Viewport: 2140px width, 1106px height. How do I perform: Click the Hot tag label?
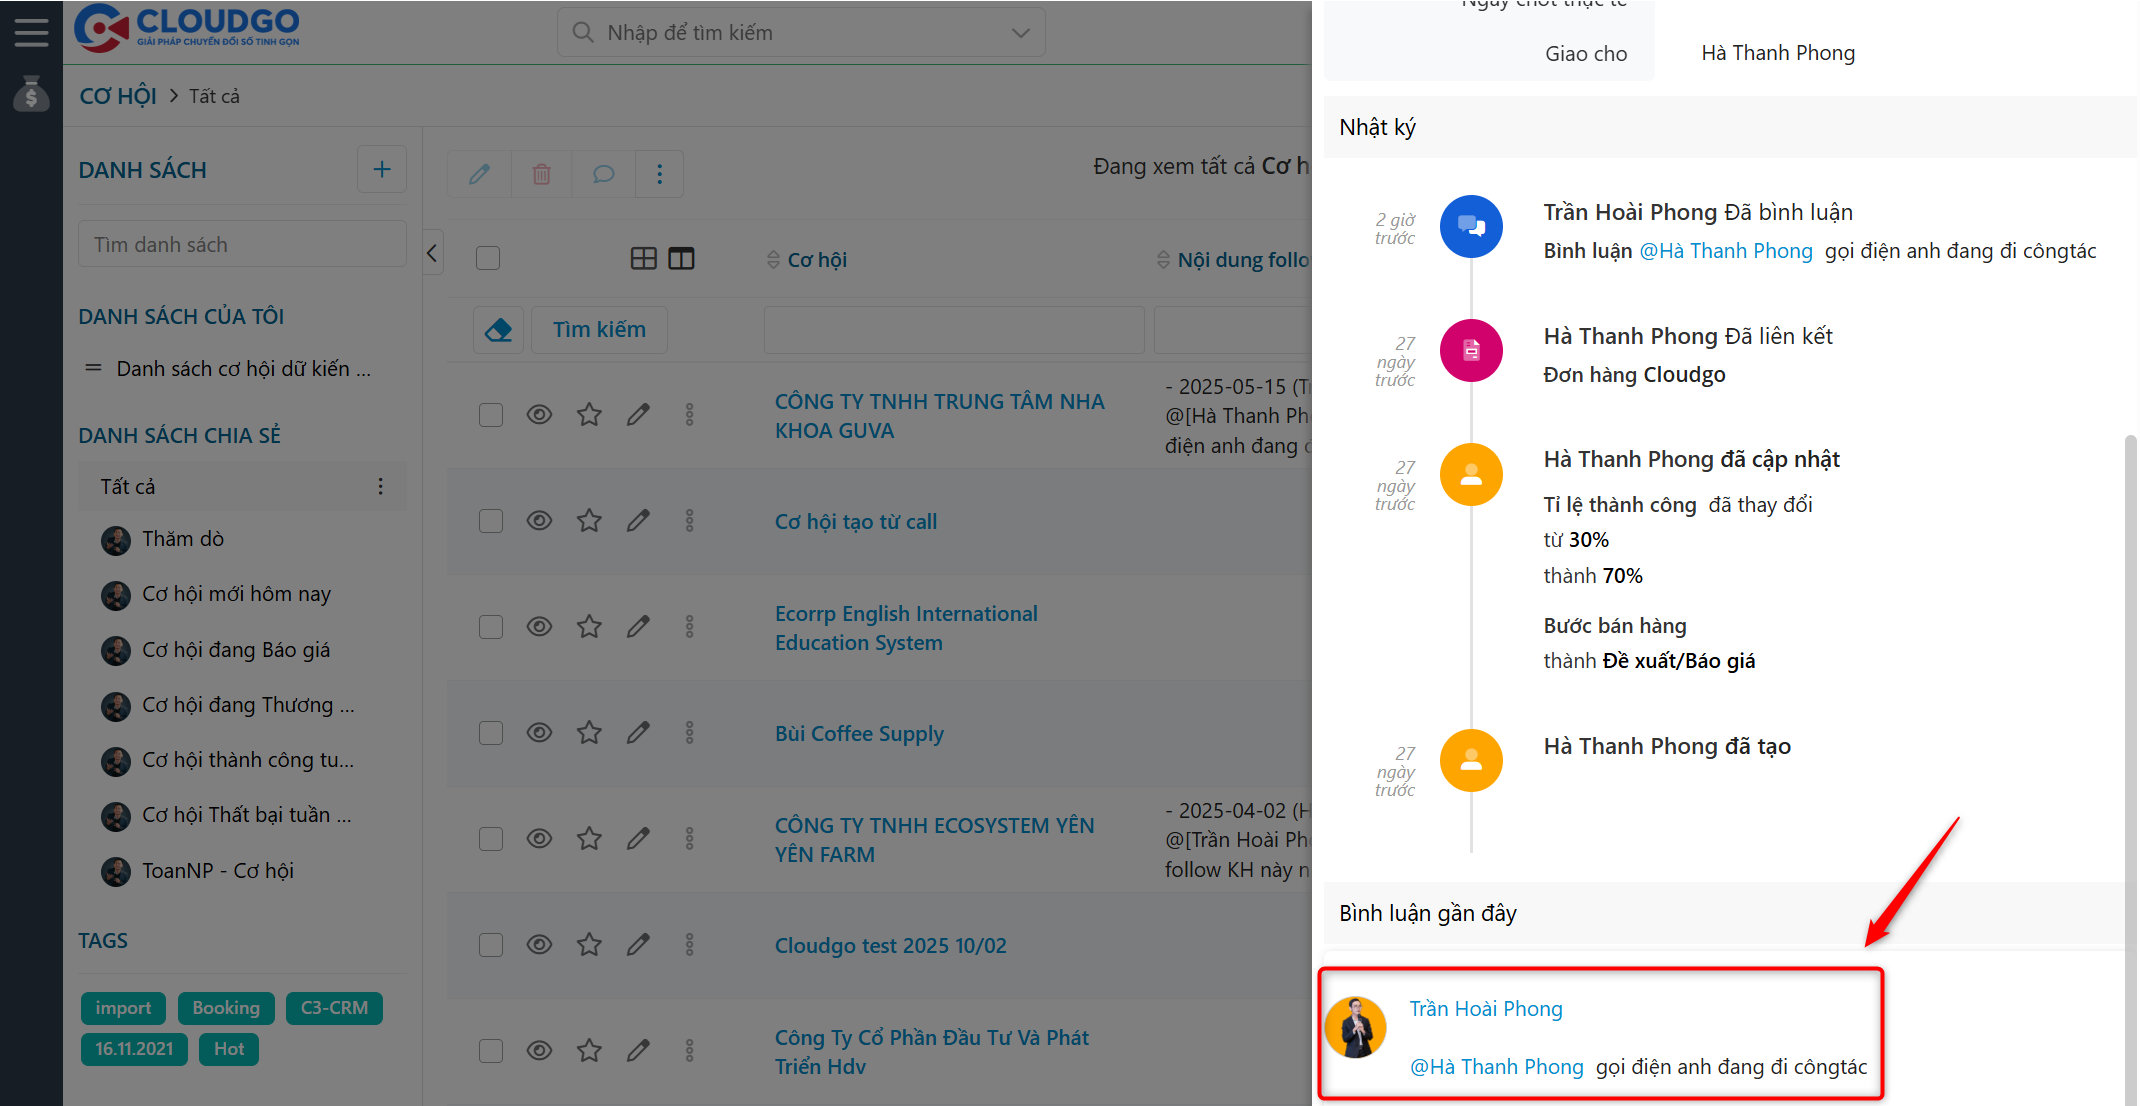[229, 1049]
